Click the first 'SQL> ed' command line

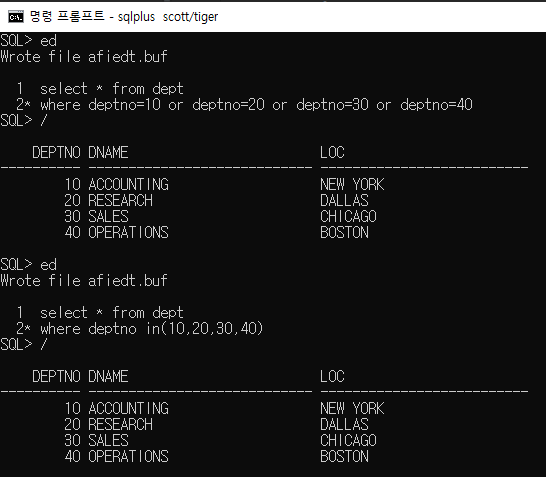pyautogui.click(x=29, y=41)
